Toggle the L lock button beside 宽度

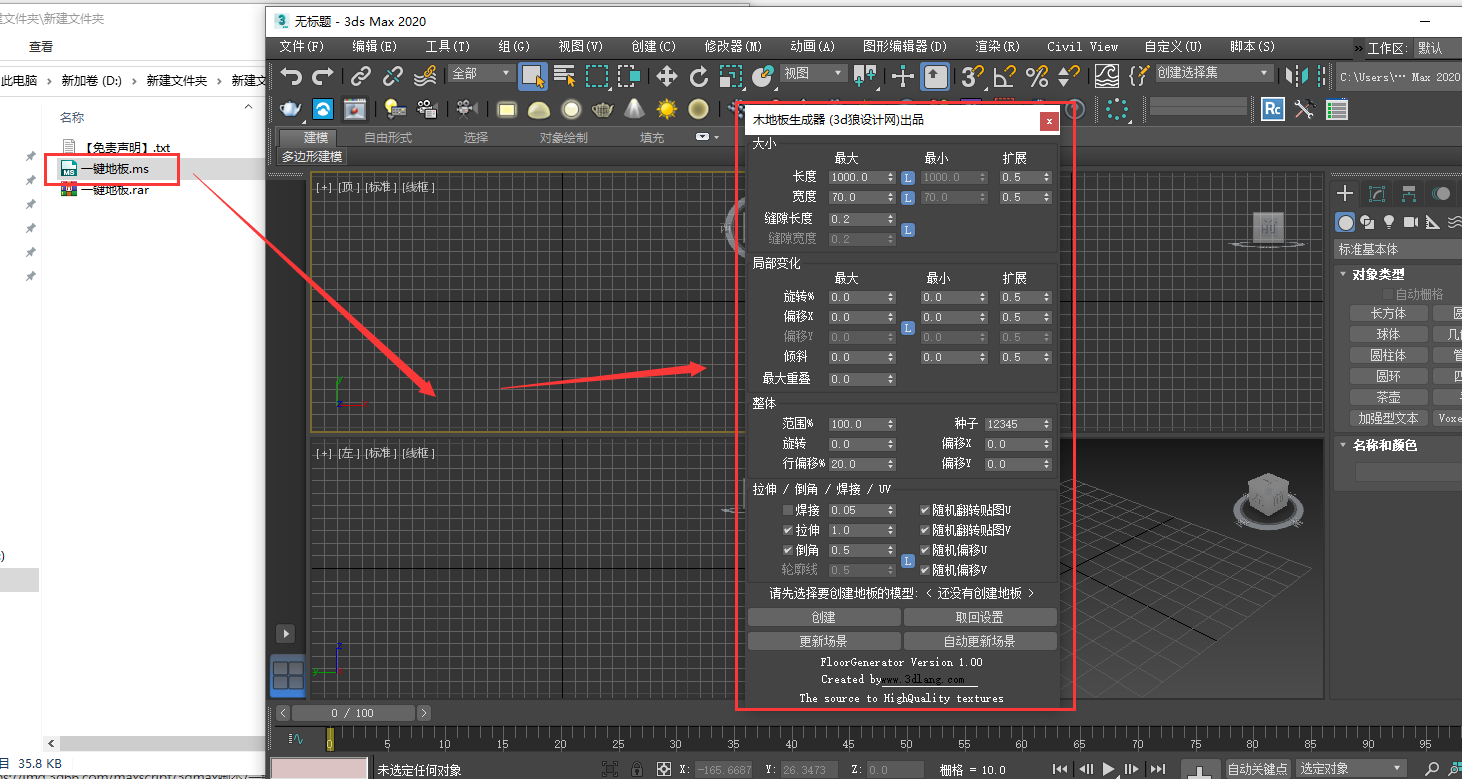point(908,197)
